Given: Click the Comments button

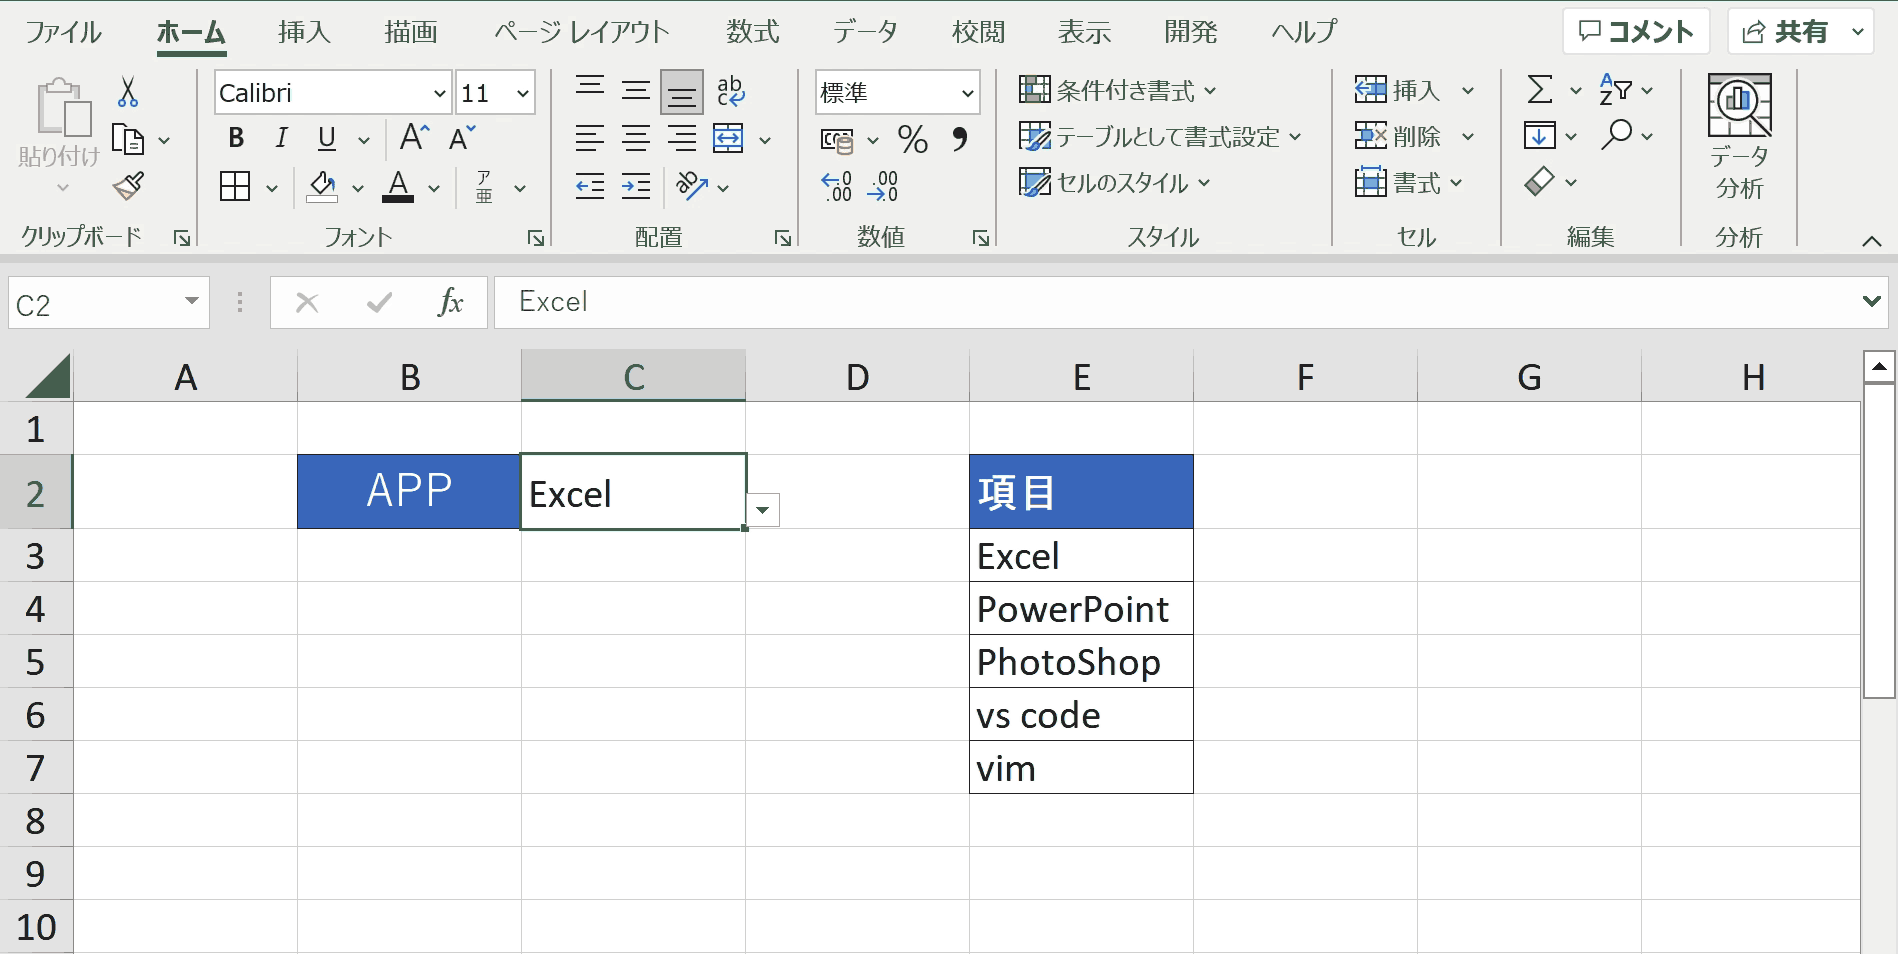Looking at the screenshot, I should pos(1636,32).
